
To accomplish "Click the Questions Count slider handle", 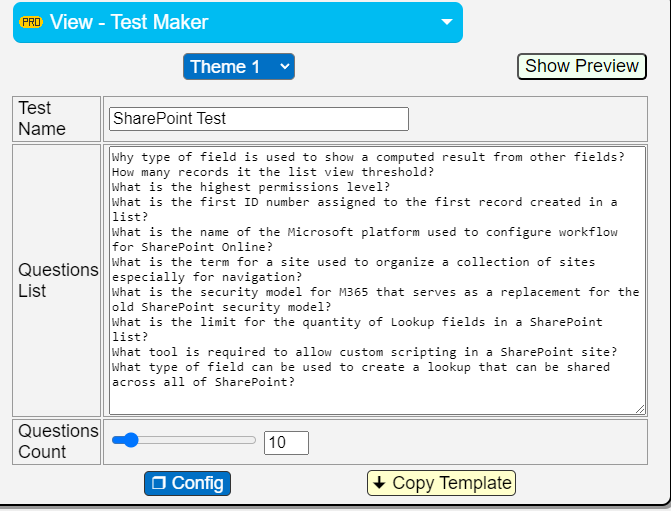I will [x=131, y=440].
